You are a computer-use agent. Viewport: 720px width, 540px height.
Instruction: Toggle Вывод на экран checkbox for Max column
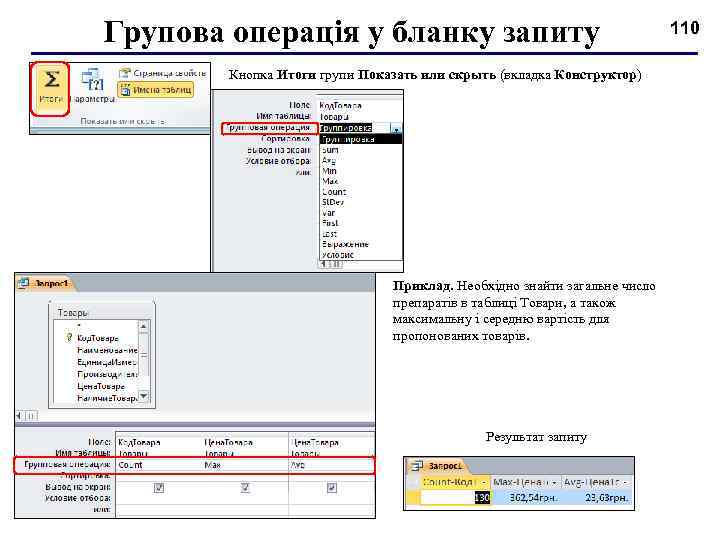click(245, 488)
